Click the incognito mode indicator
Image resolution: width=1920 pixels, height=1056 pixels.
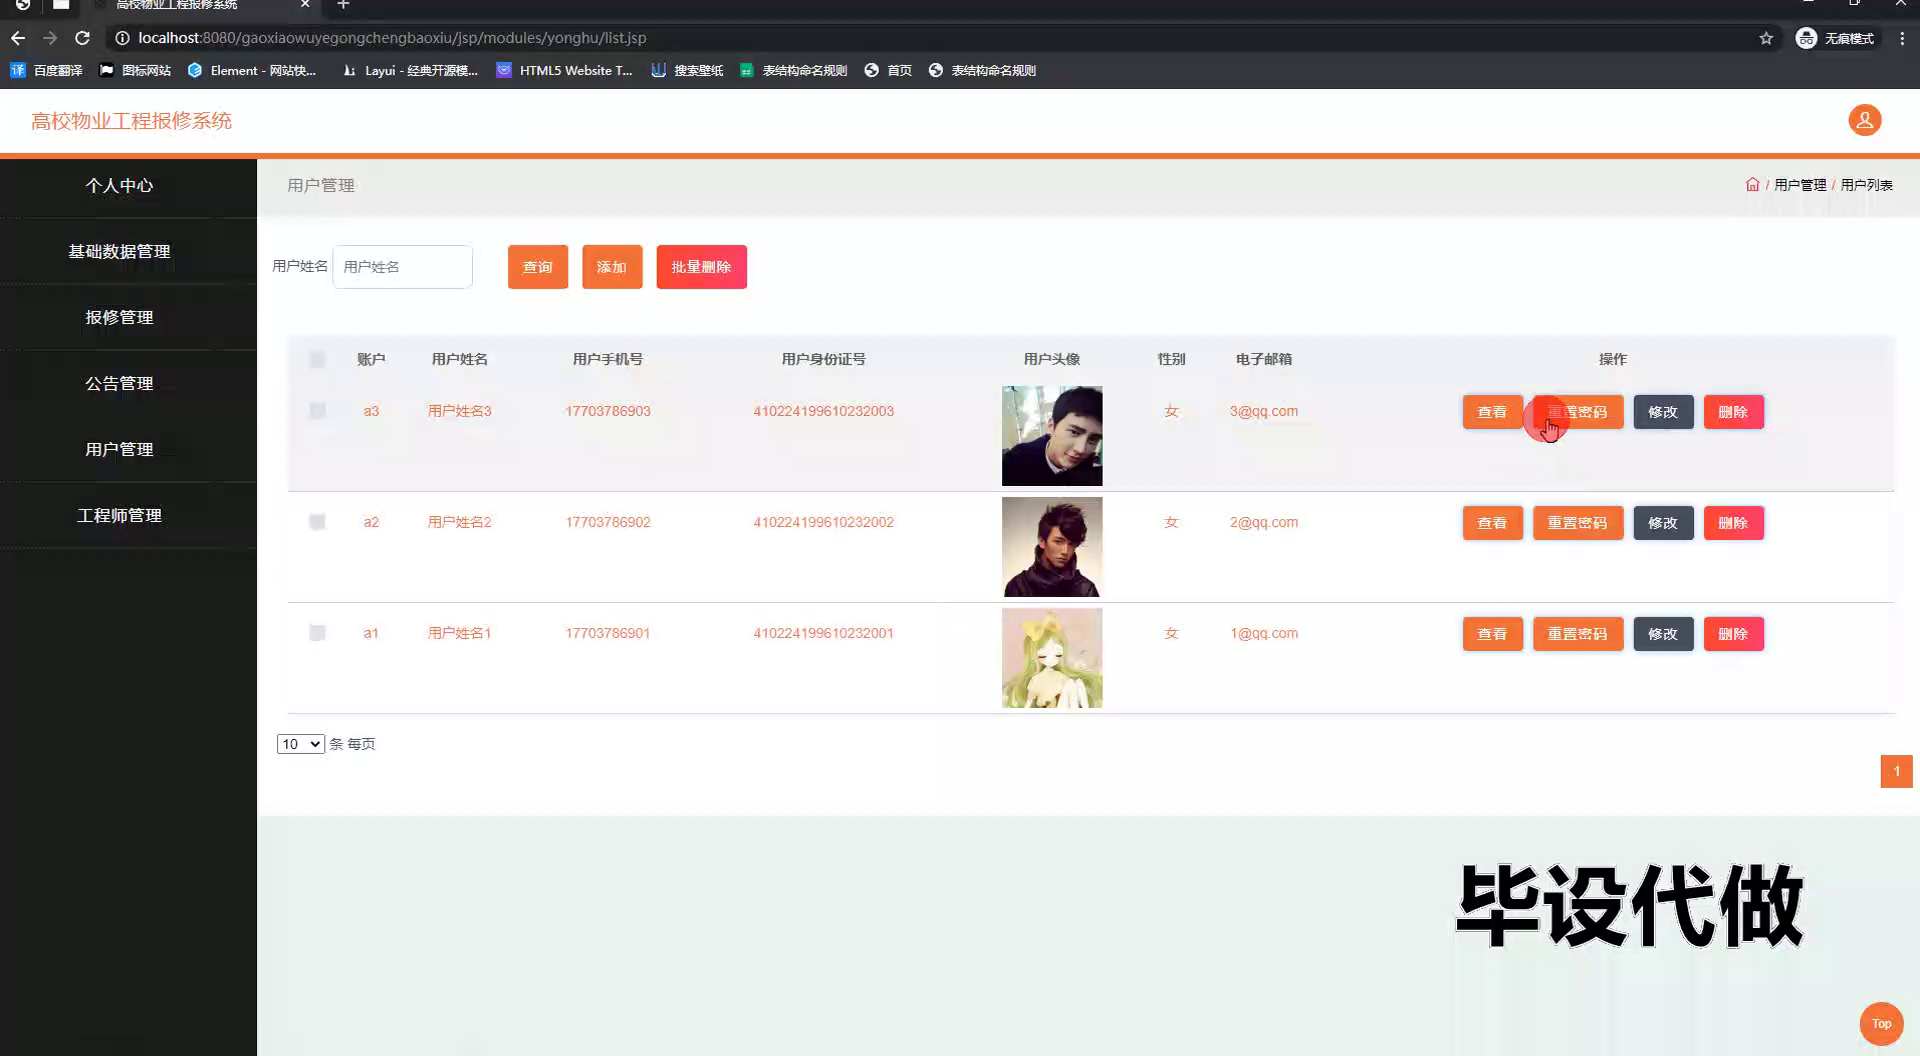pyautogui.click(x=1836, y=38)
